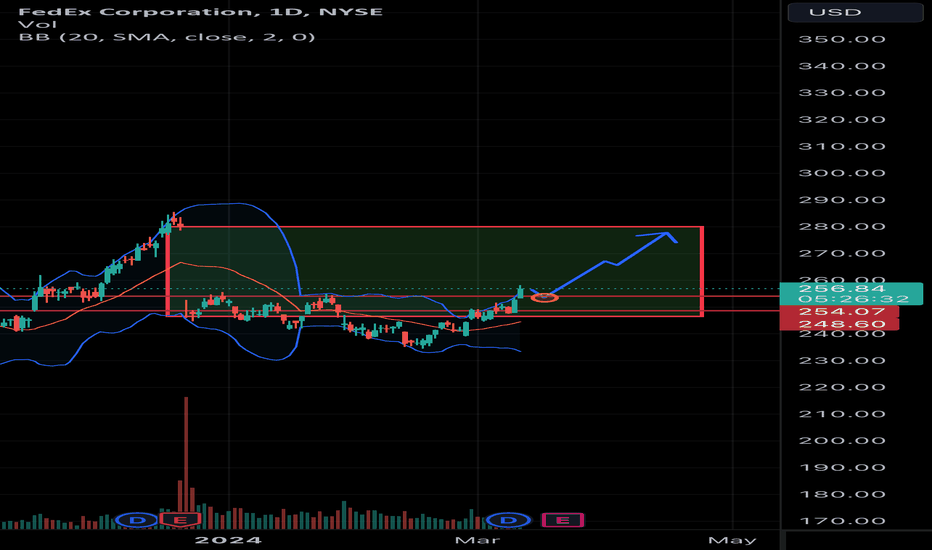The image size is (932, 550).
Task: Click the 05:26:32 bar countdown timer
Action: [854, 299]
